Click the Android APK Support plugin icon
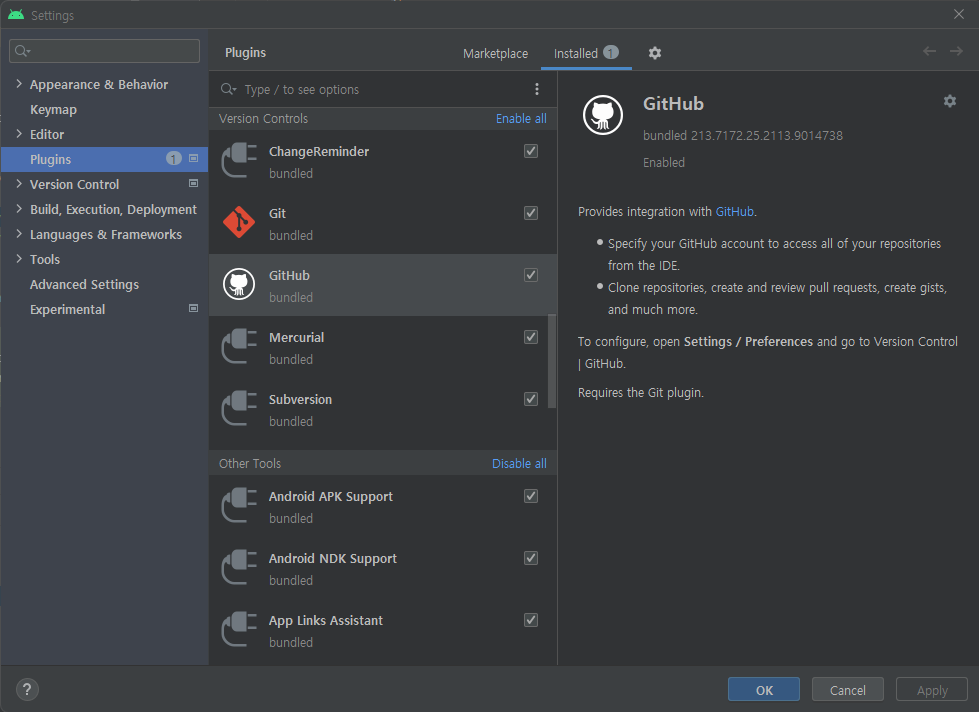The height and width of the screenshot is (712, 979). click(239, 505)
